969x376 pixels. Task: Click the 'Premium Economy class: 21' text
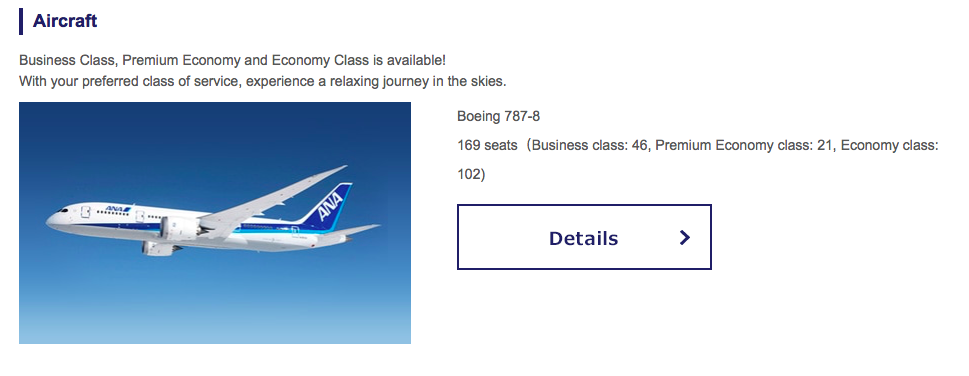(x=744, y=145)
